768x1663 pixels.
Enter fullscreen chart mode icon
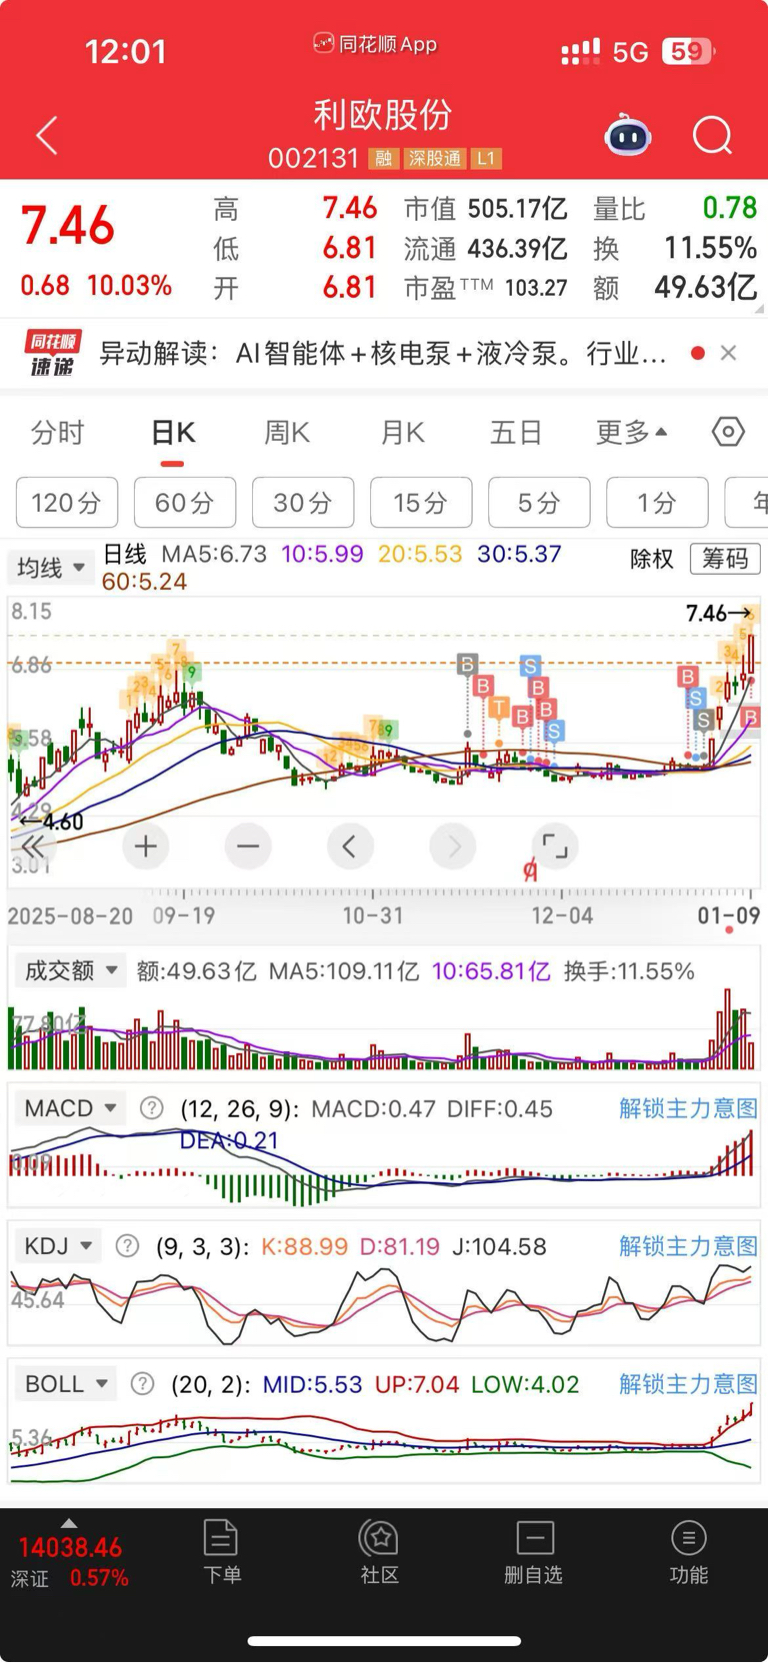point(555,847)
